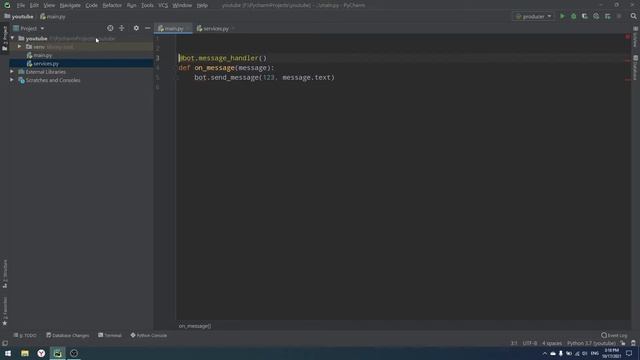The height and width of the screenshot is (360, 640).
Task: Click the clock app icon in the taskbar
Action: point(74,353)
